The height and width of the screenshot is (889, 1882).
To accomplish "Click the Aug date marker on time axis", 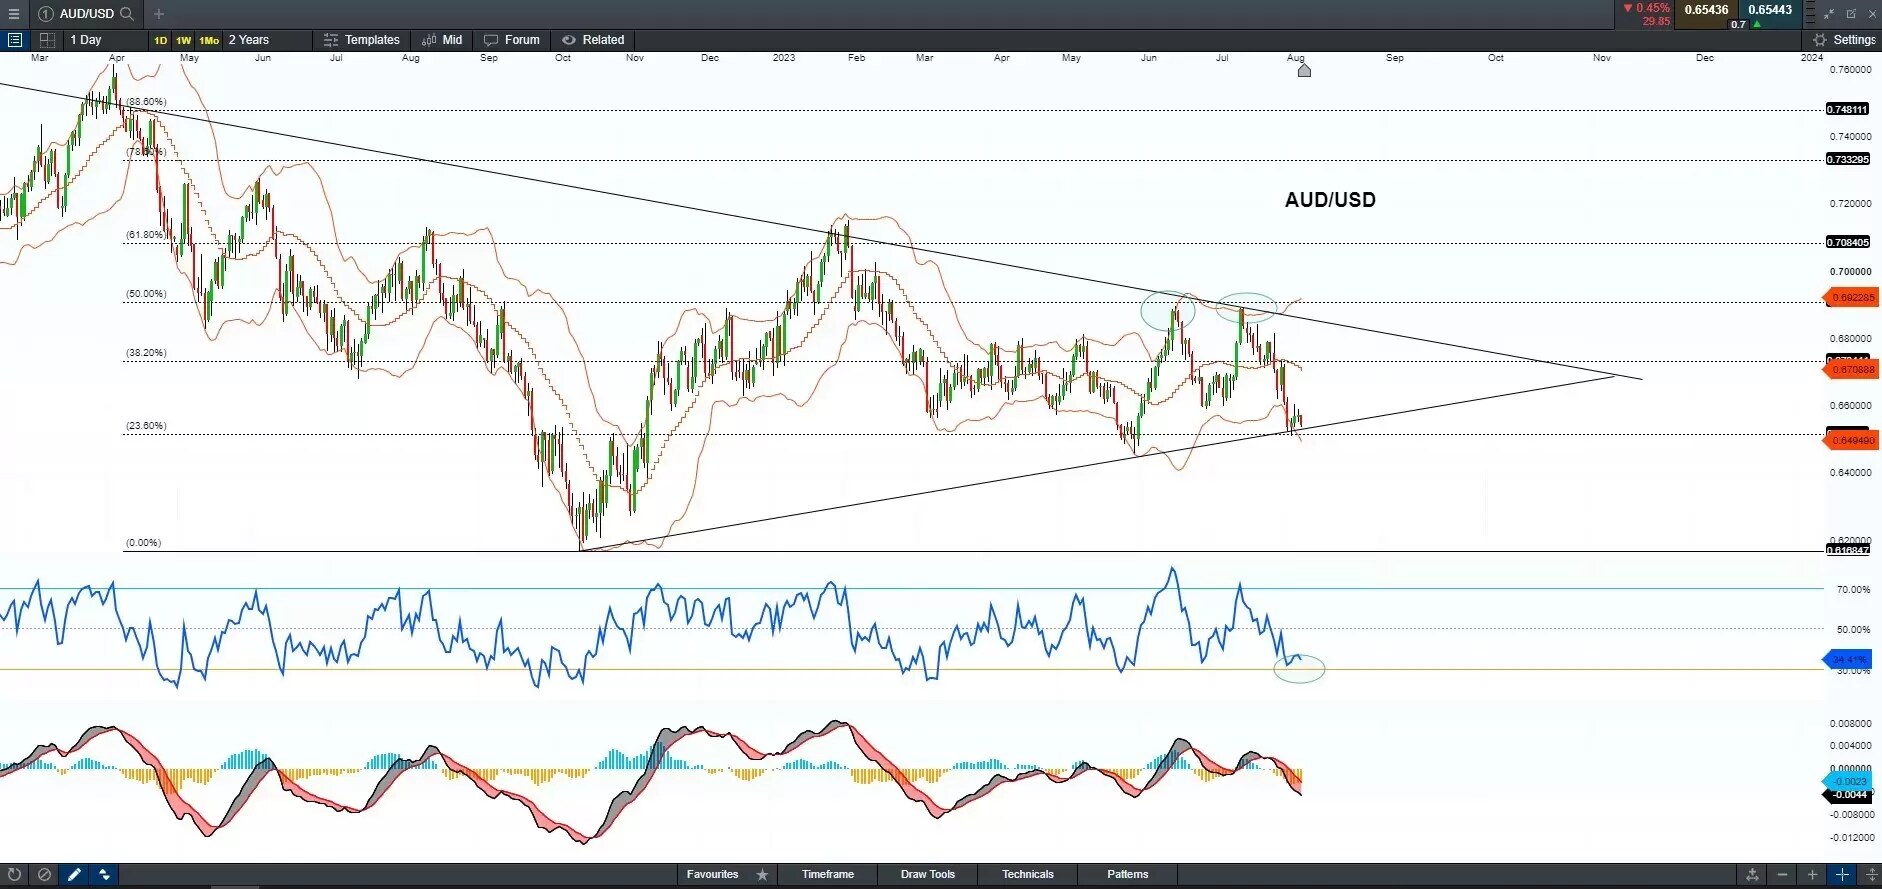I will click(x=1304, y=70).
